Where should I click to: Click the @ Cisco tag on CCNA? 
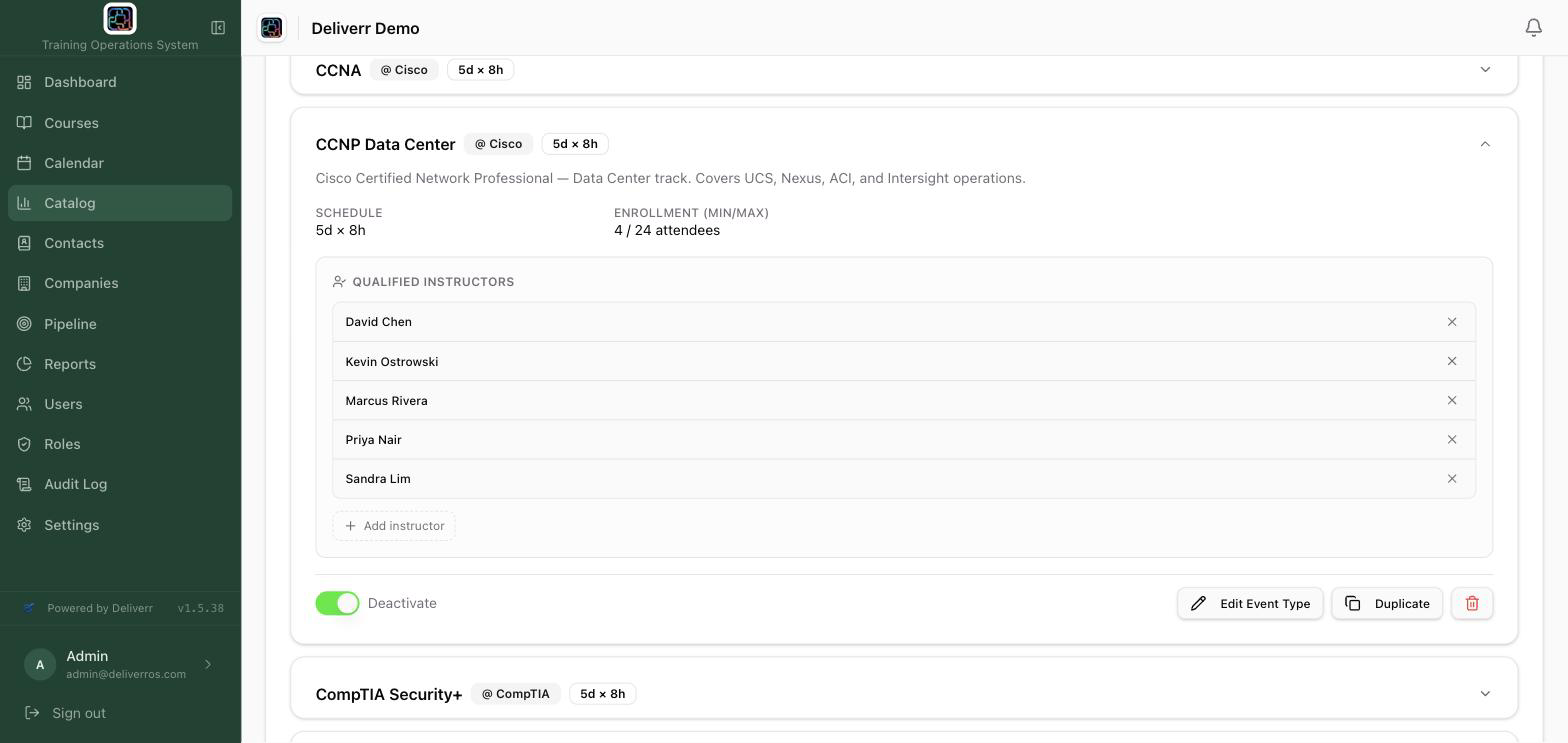pyautogui.click(x=404, y=70)
